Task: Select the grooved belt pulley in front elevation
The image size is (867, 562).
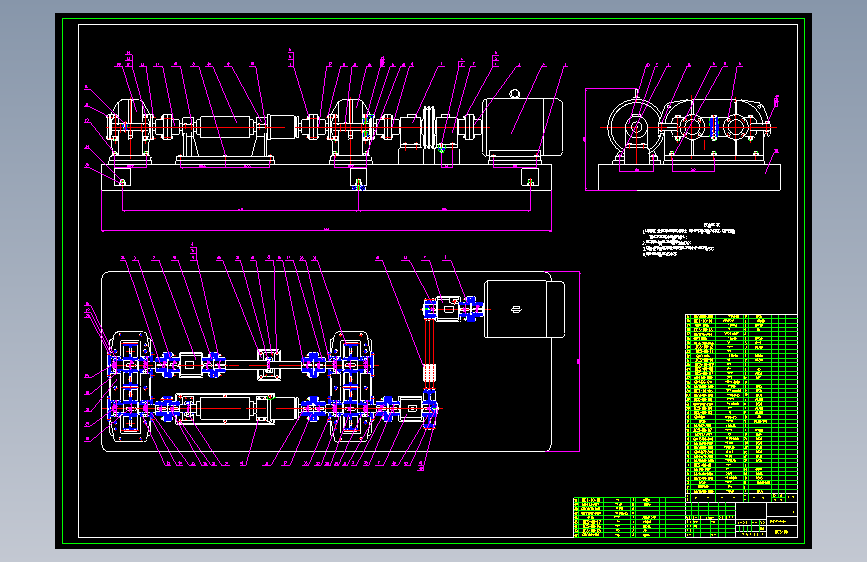Action: 428,128
